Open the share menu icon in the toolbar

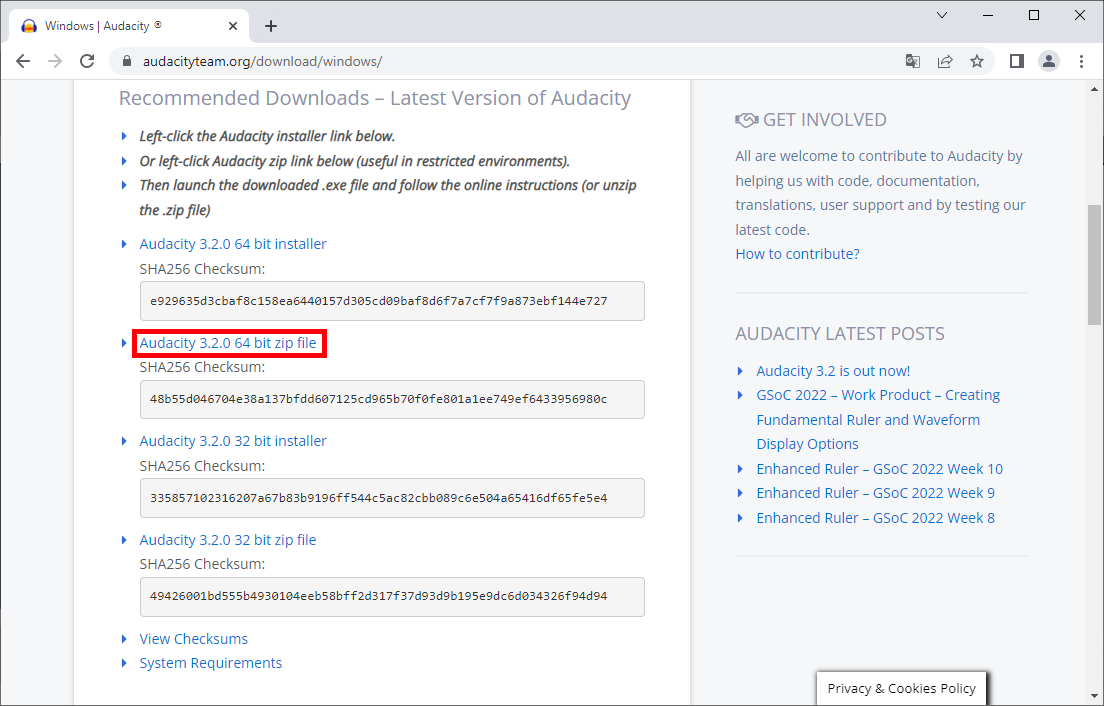[x=945, y=61]
